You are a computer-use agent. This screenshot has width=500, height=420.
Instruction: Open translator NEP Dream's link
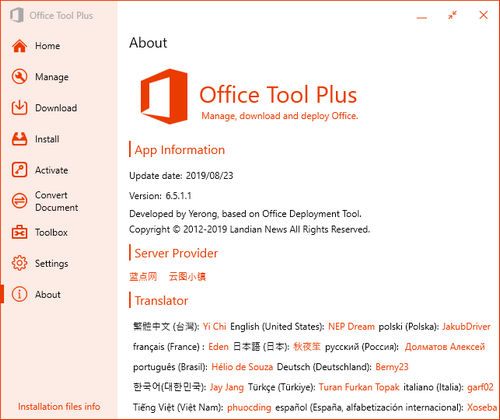click(351, 326)
